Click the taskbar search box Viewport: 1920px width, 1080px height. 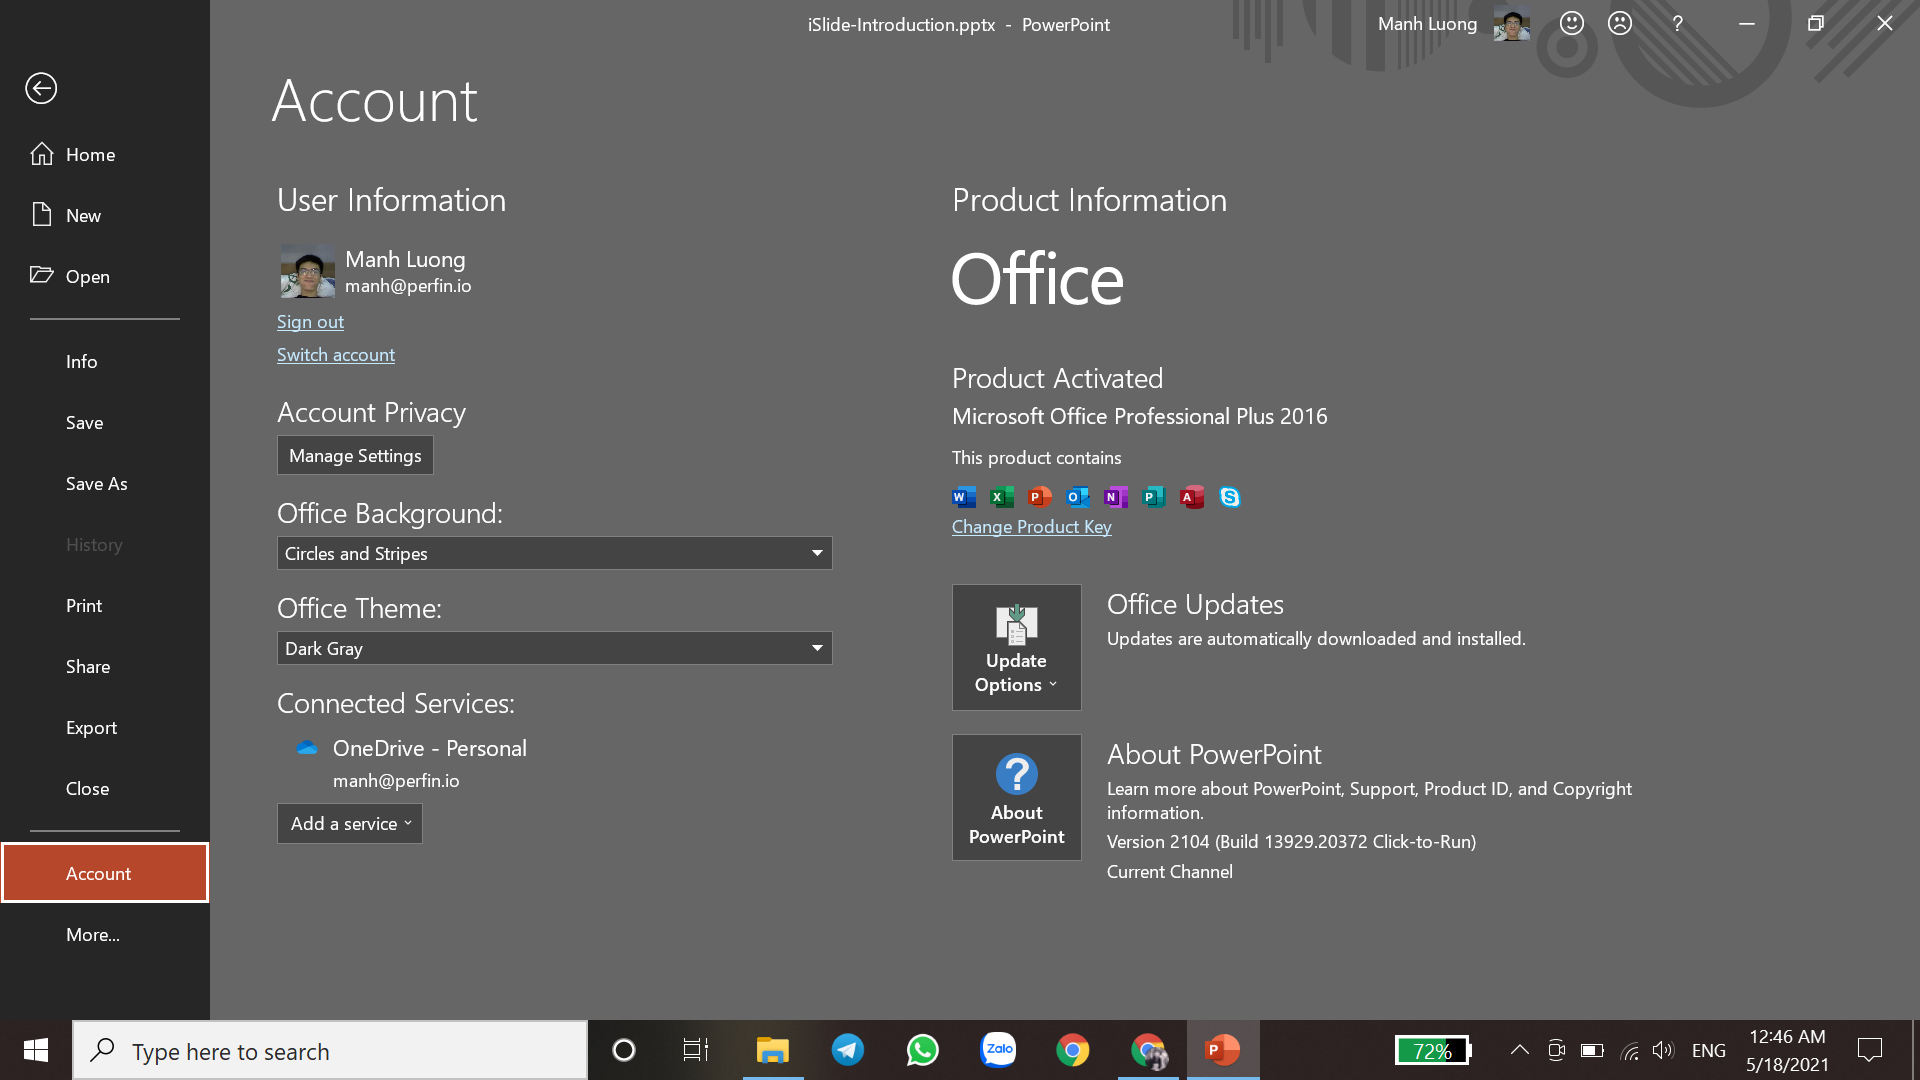click(330, 1050)
